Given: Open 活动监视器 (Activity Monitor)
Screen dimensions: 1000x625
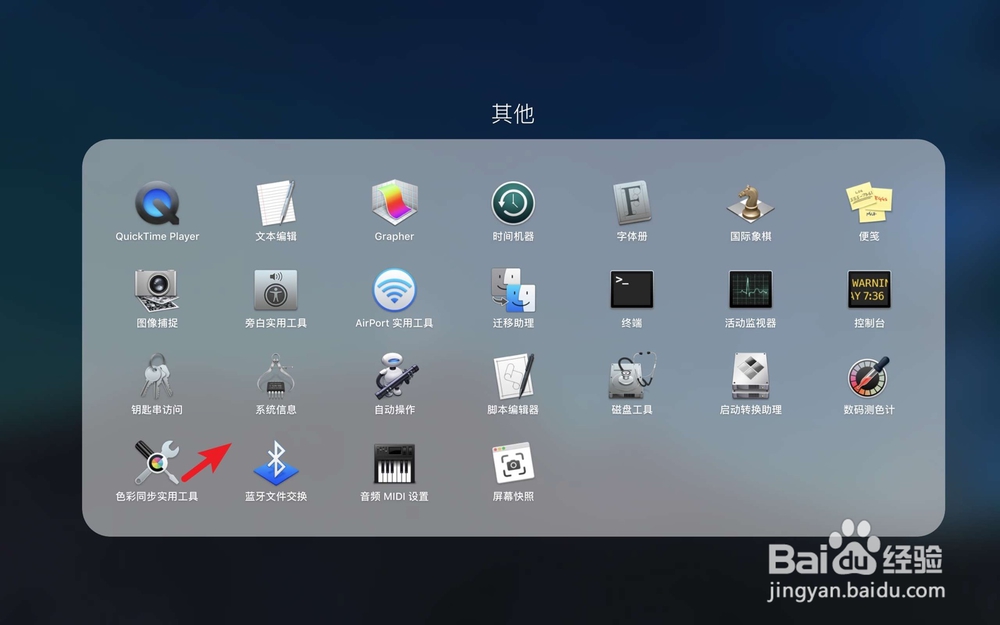Looking at the screenshot, I should point(749,290).
